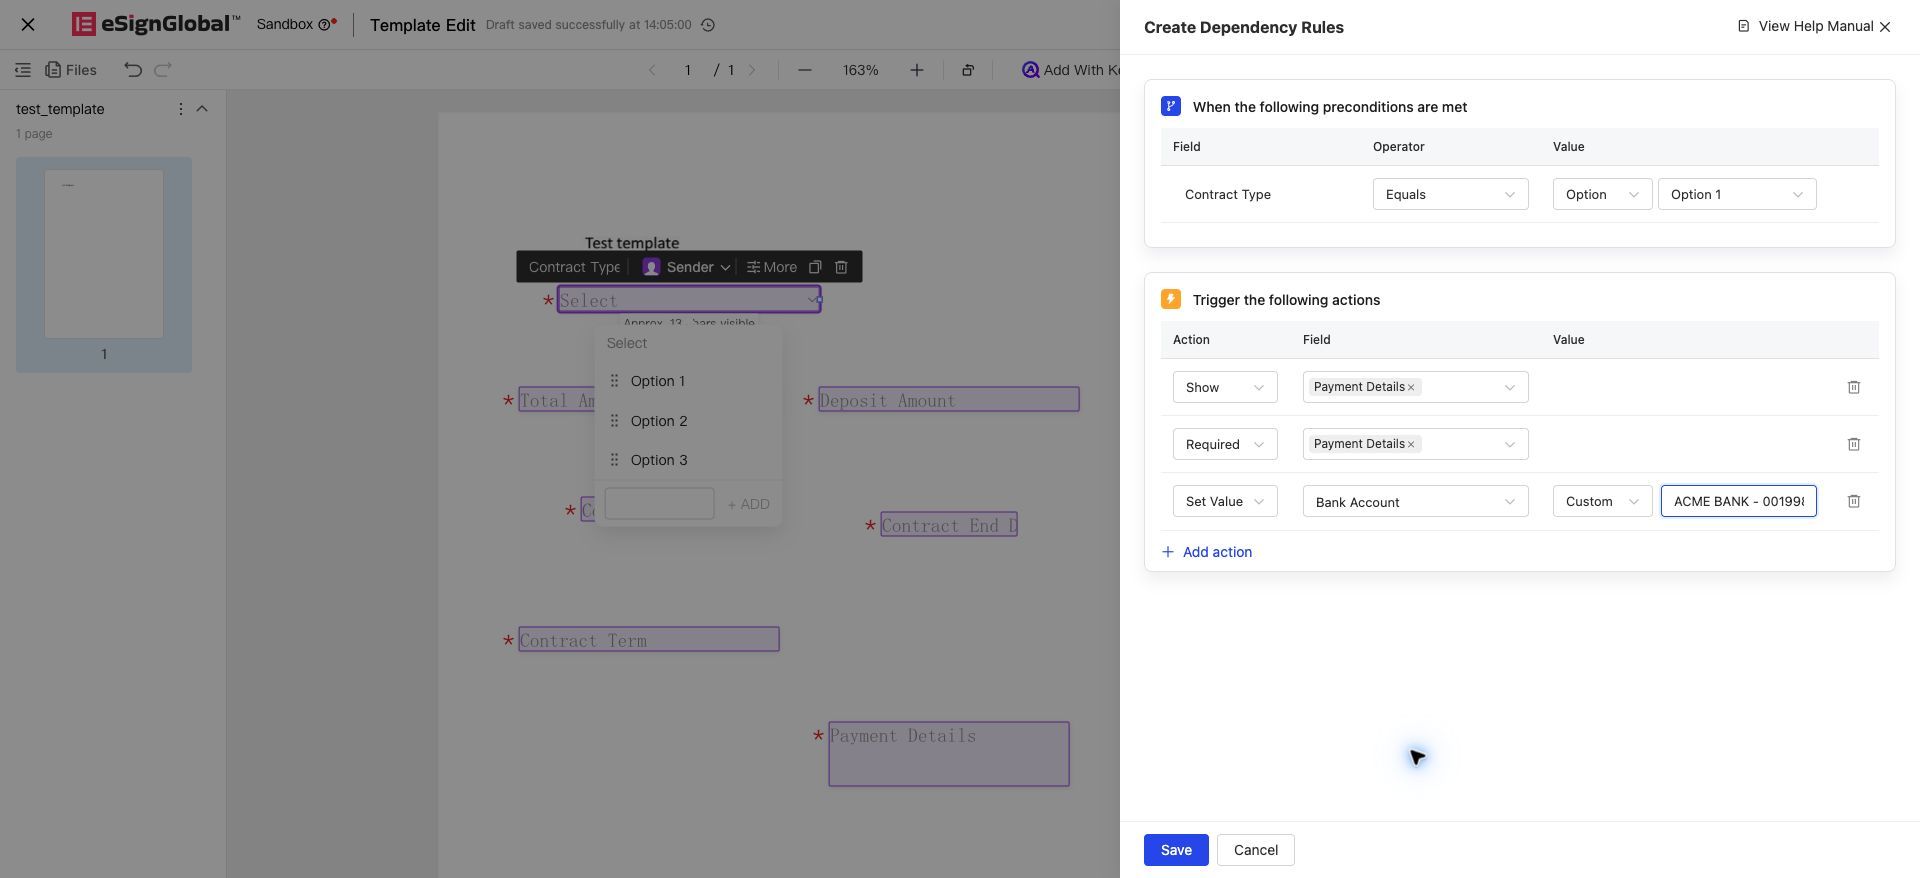Zoom out of the document
The height and width of the screenshot is (878, 1920).
pos(805,70)
